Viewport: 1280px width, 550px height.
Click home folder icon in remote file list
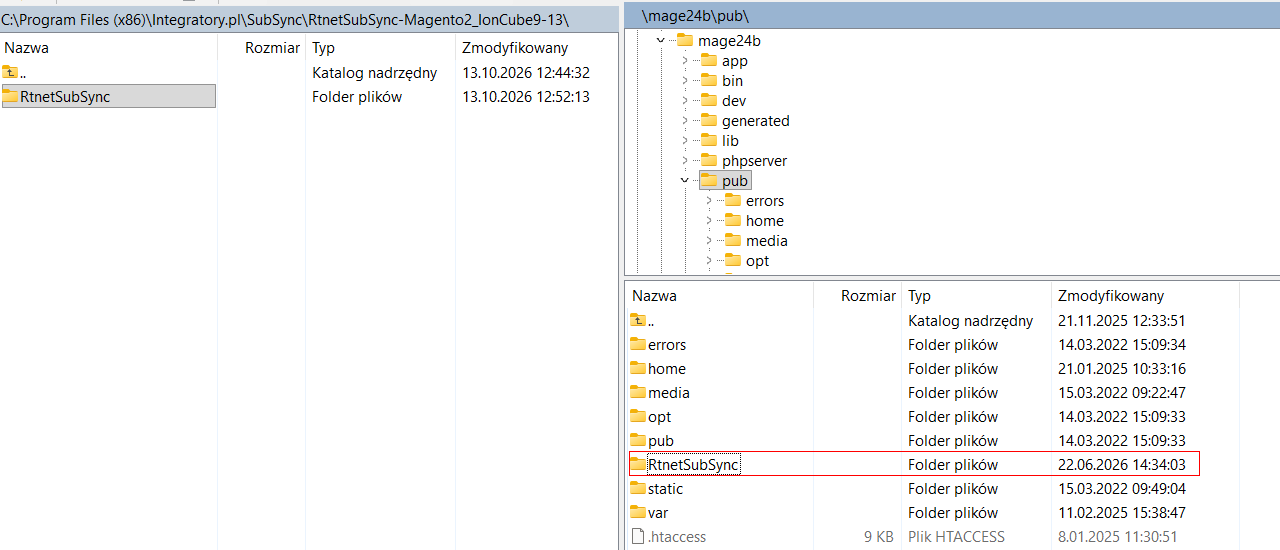coord(638,368)
